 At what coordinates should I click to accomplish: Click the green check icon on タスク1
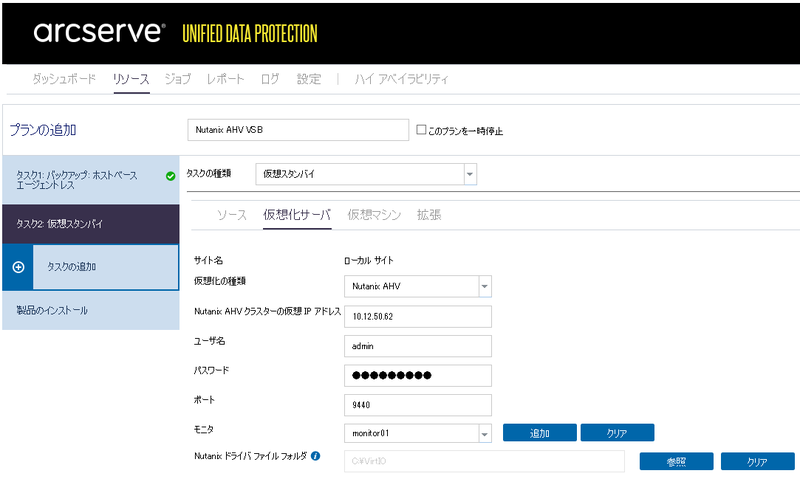click(x=170, y=176)
